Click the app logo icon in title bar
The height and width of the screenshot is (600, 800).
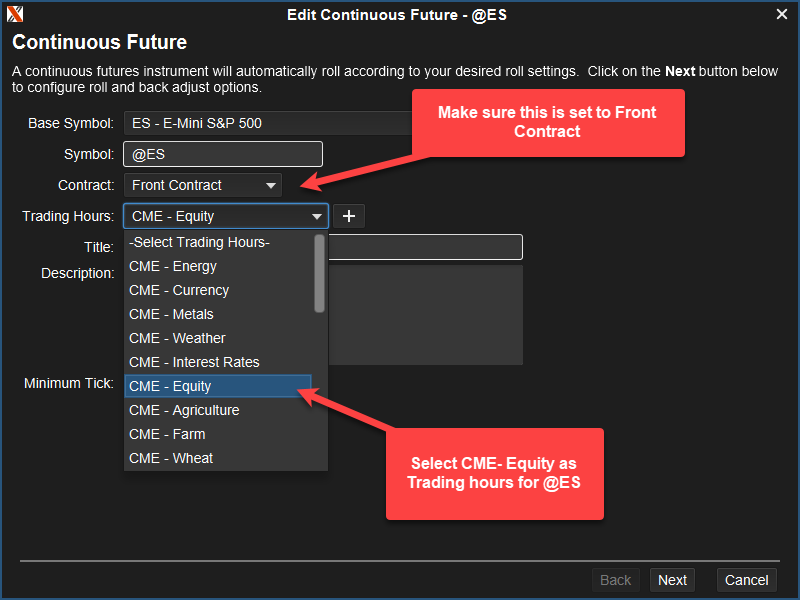pos(15,14)
